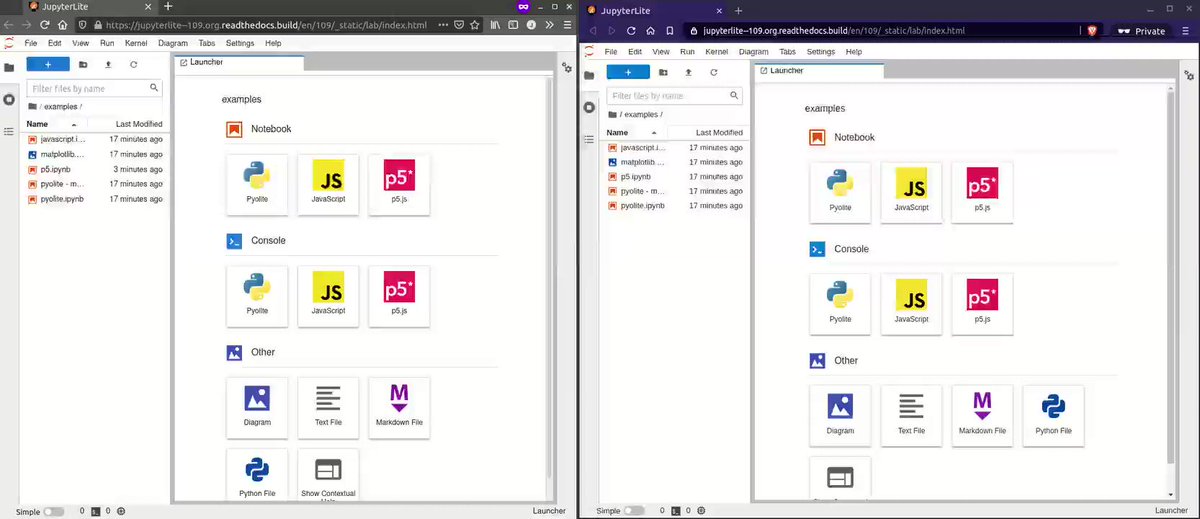
Task: Open p5.js console in right Brave window
Action: (982, 304)
